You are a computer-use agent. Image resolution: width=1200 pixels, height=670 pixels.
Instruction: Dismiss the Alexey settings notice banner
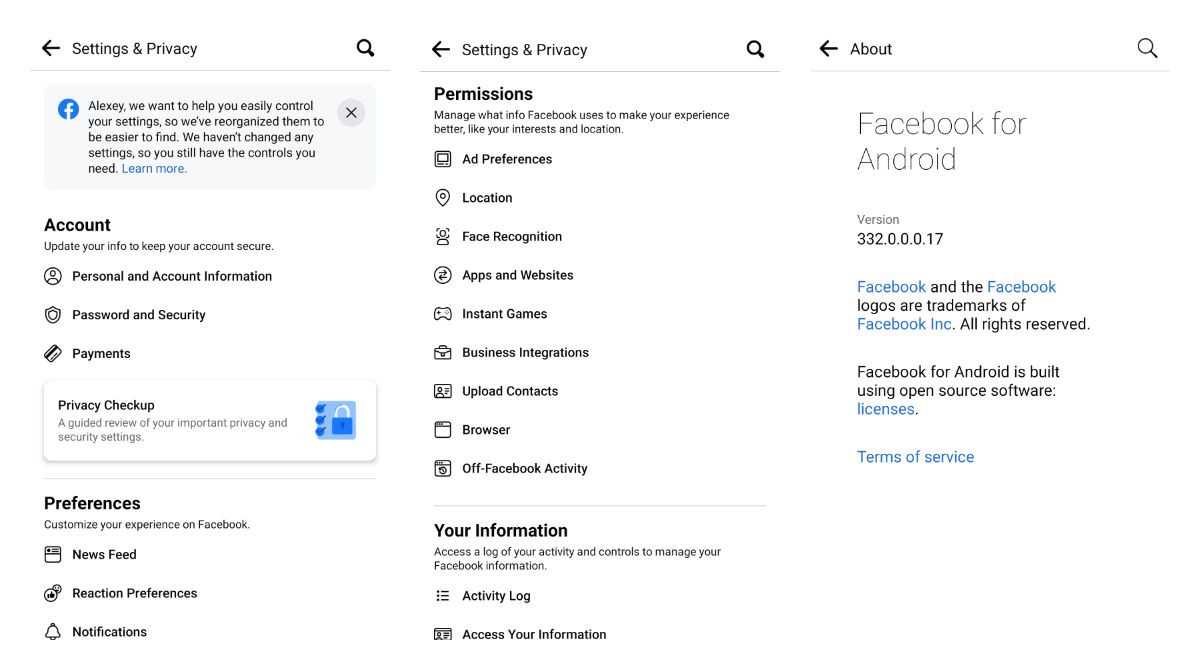tap(351, 113)
